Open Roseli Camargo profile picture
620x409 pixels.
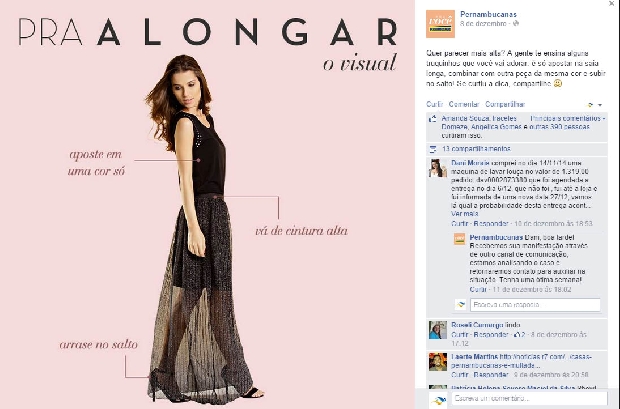tap(438, 330)
